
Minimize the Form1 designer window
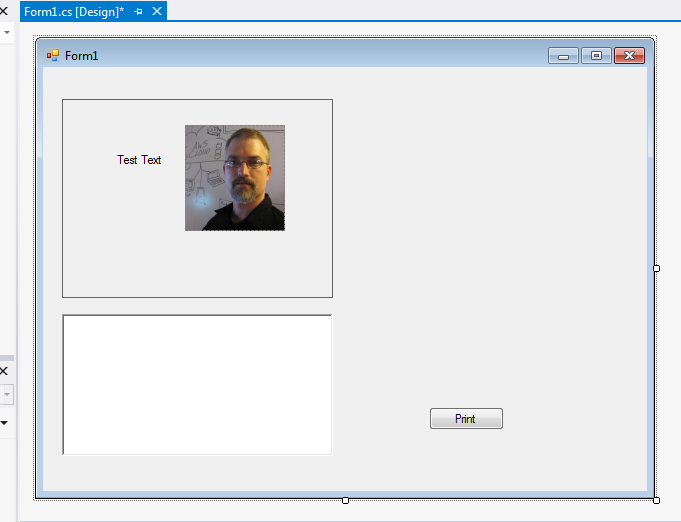pos(563,56)
